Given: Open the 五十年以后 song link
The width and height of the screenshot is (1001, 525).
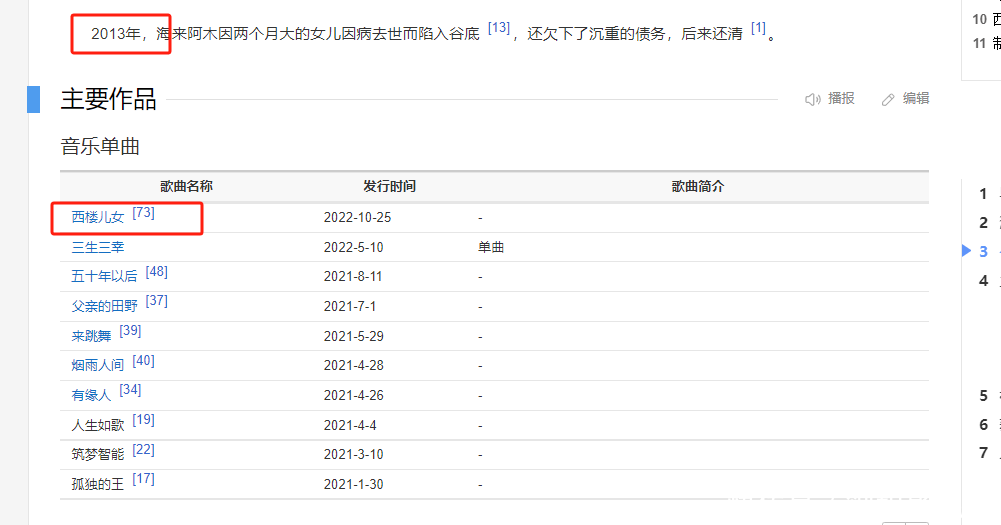Looking at the screenshot, I should click(x=105, y=277).
